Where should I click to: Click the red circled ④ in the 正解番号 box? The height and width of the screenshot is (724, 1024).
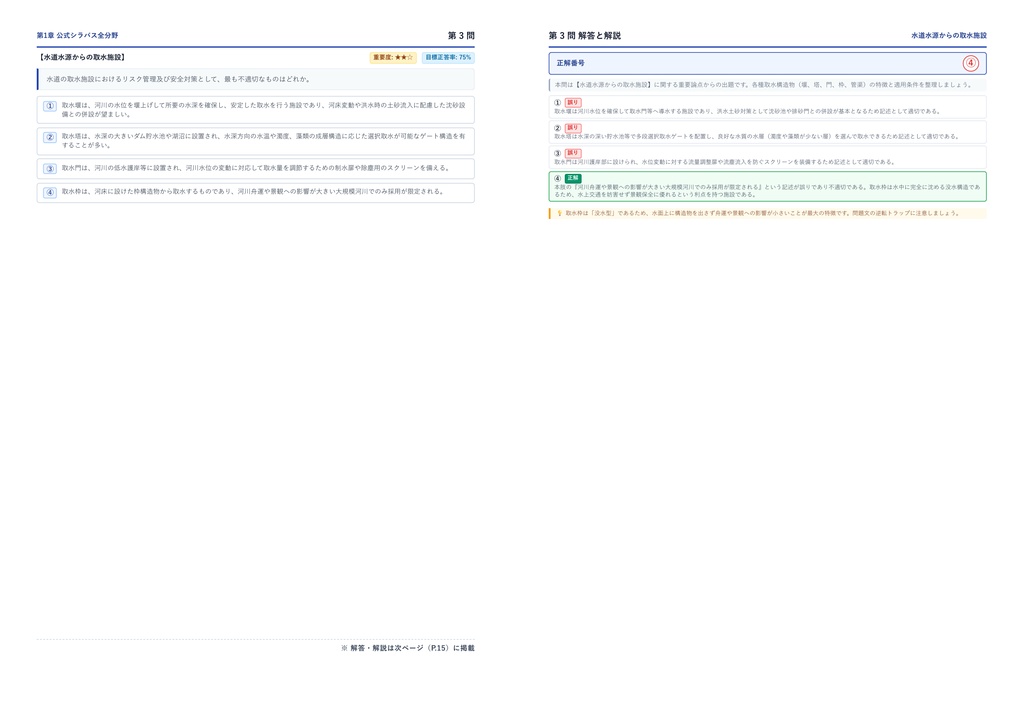[x=970, y=63]
